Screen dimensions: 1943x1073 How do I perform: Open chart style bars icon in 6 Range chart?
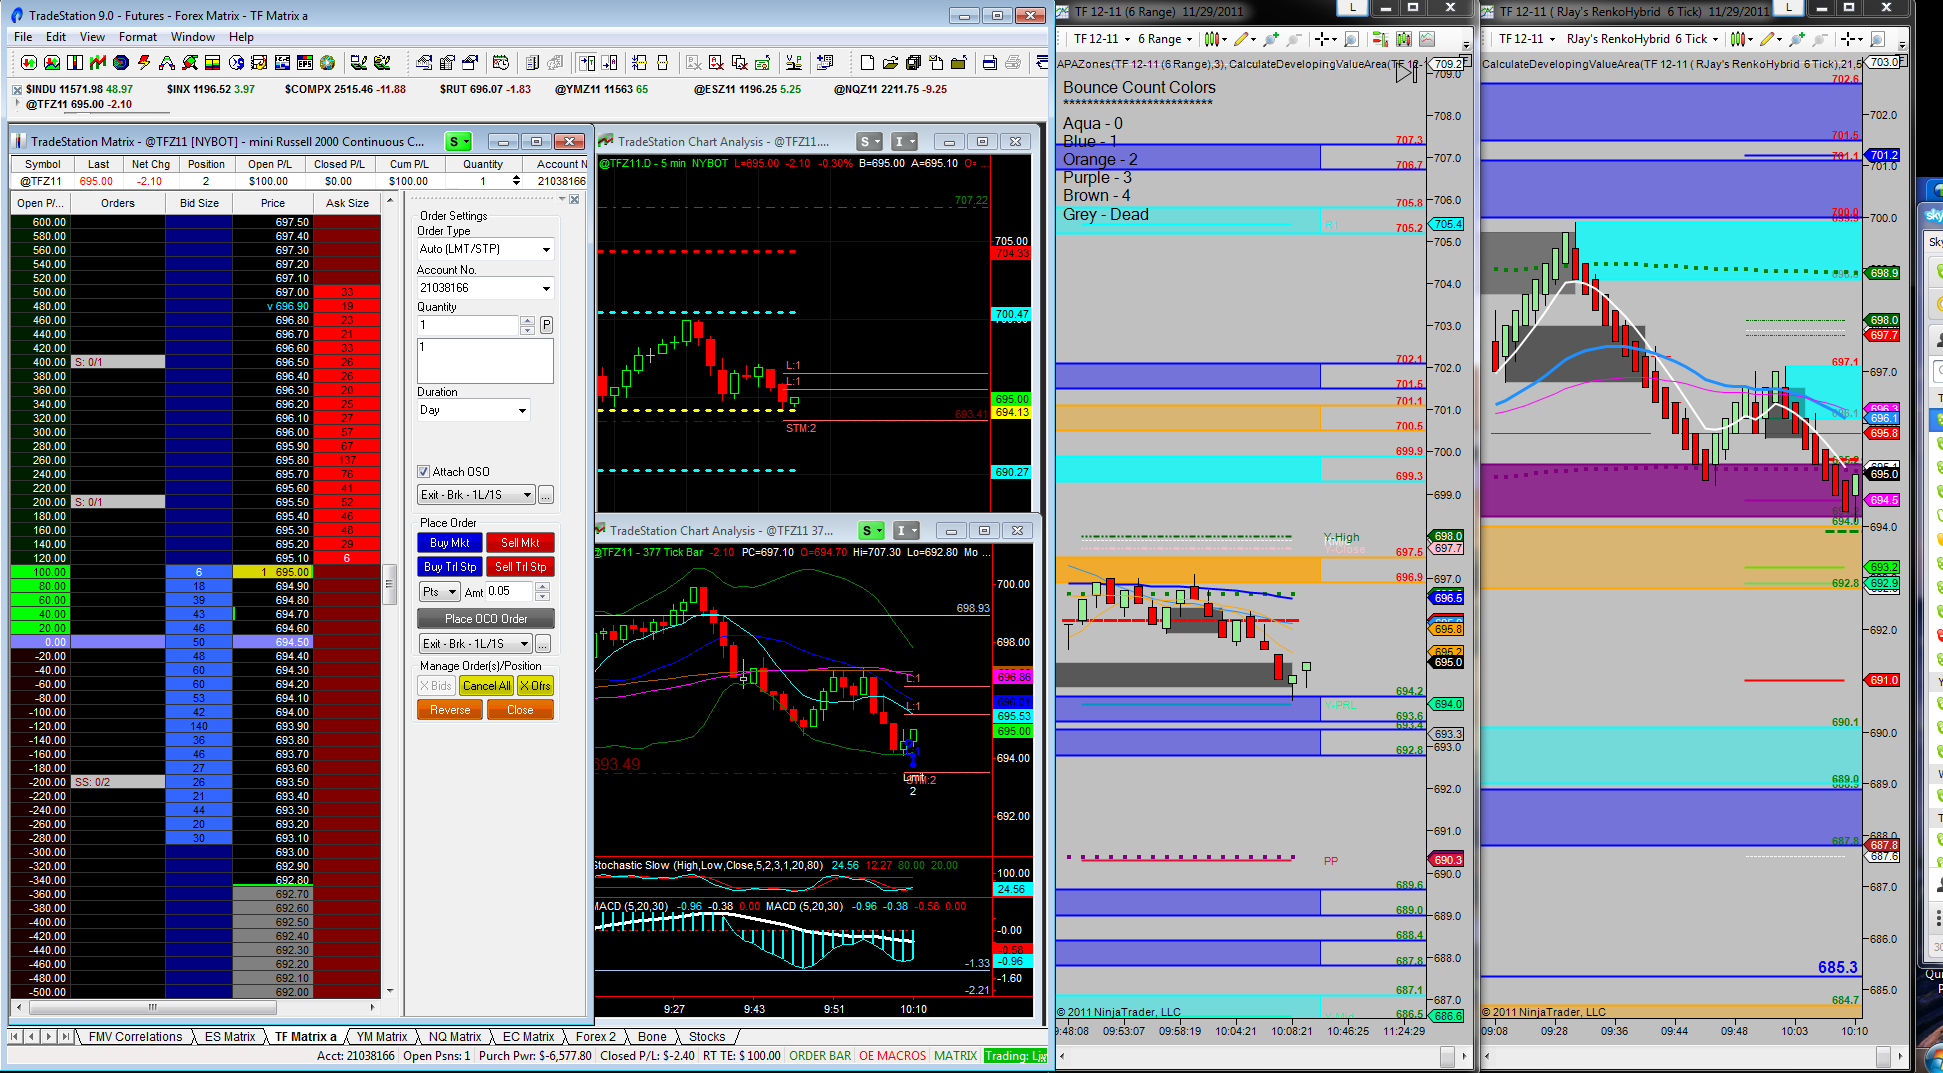1214,39
